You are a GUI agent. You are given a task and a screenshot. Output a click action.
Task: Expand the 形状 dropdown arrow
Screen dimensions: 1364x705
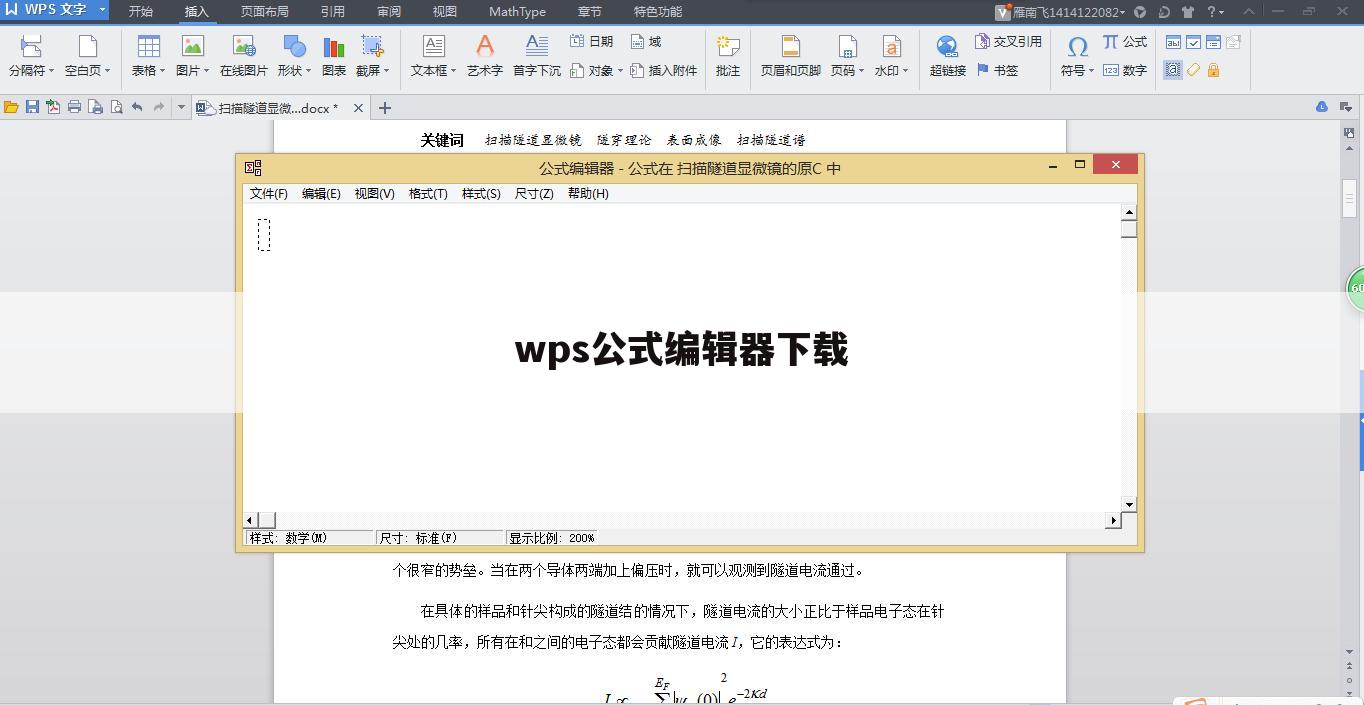click(308, 71)
